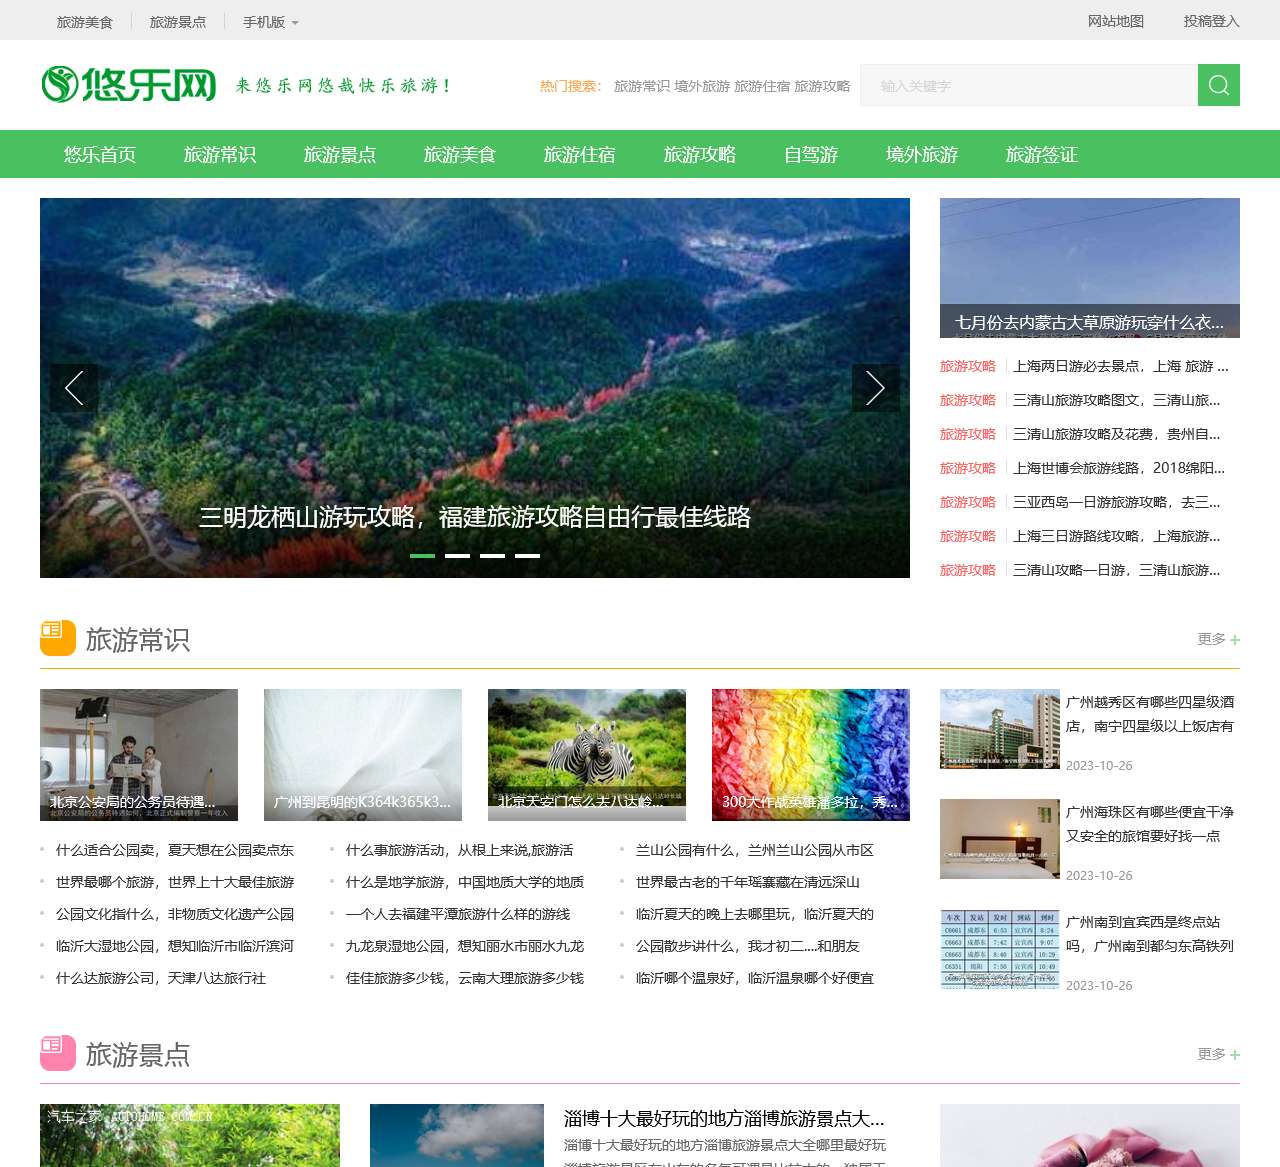
Task: Open article 什么事旅游活动
Action: 460,850
